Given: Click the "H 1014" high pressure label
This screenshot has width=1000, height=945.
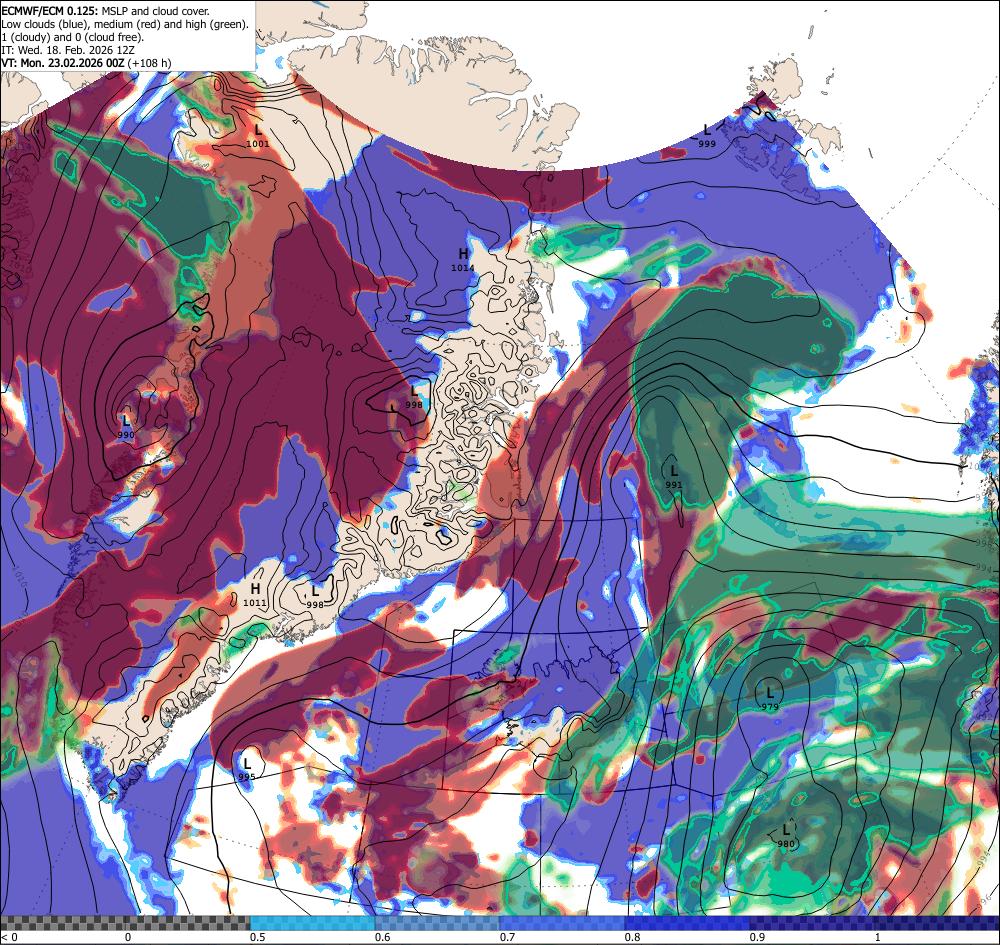Looking at the screenshot, I should (463, 260).
